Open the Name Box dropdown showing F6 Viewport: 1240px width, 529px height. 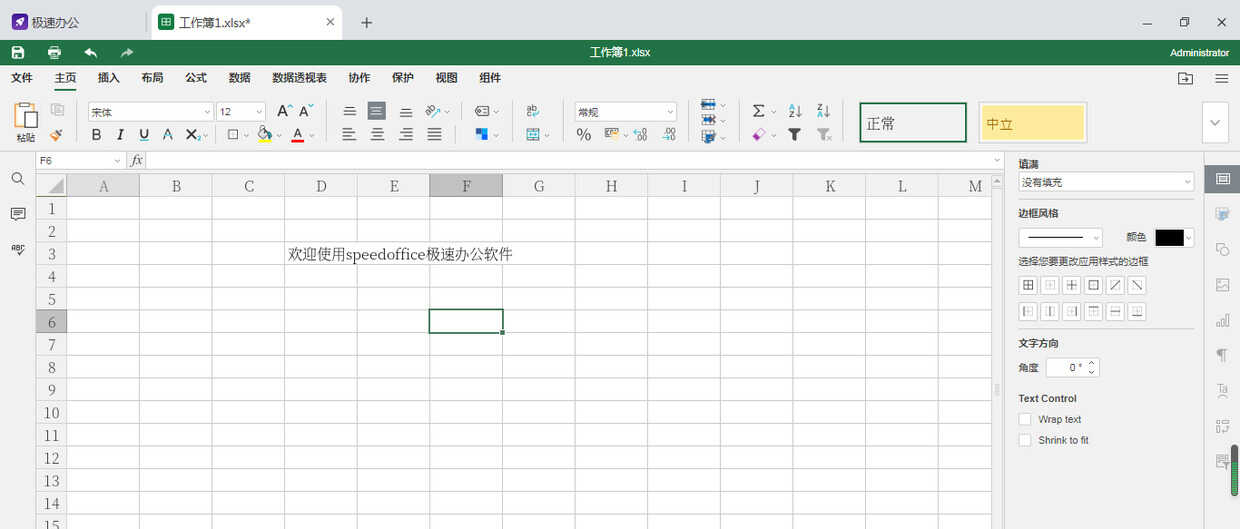coord(116,161)
